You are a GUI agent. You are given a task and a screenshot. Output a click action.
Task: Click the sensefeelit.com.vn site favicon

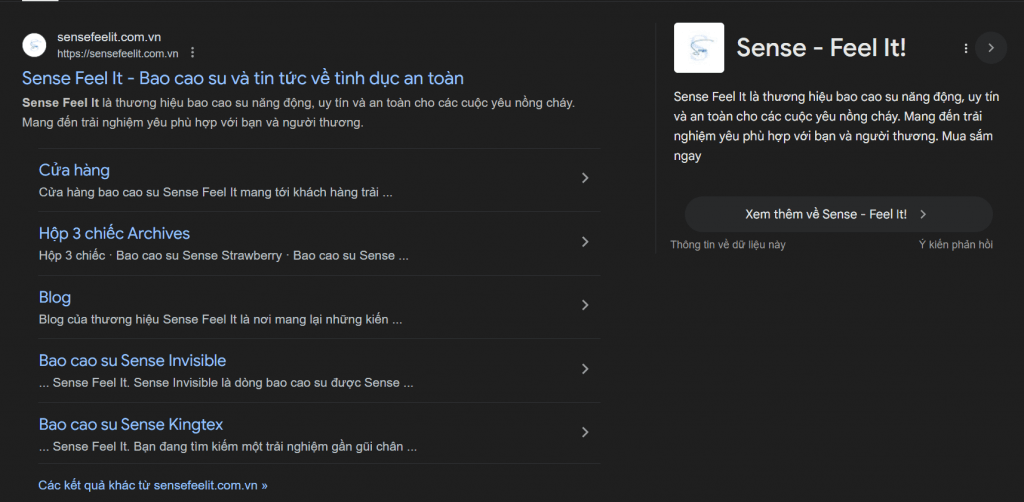click(x=34, y=45)
